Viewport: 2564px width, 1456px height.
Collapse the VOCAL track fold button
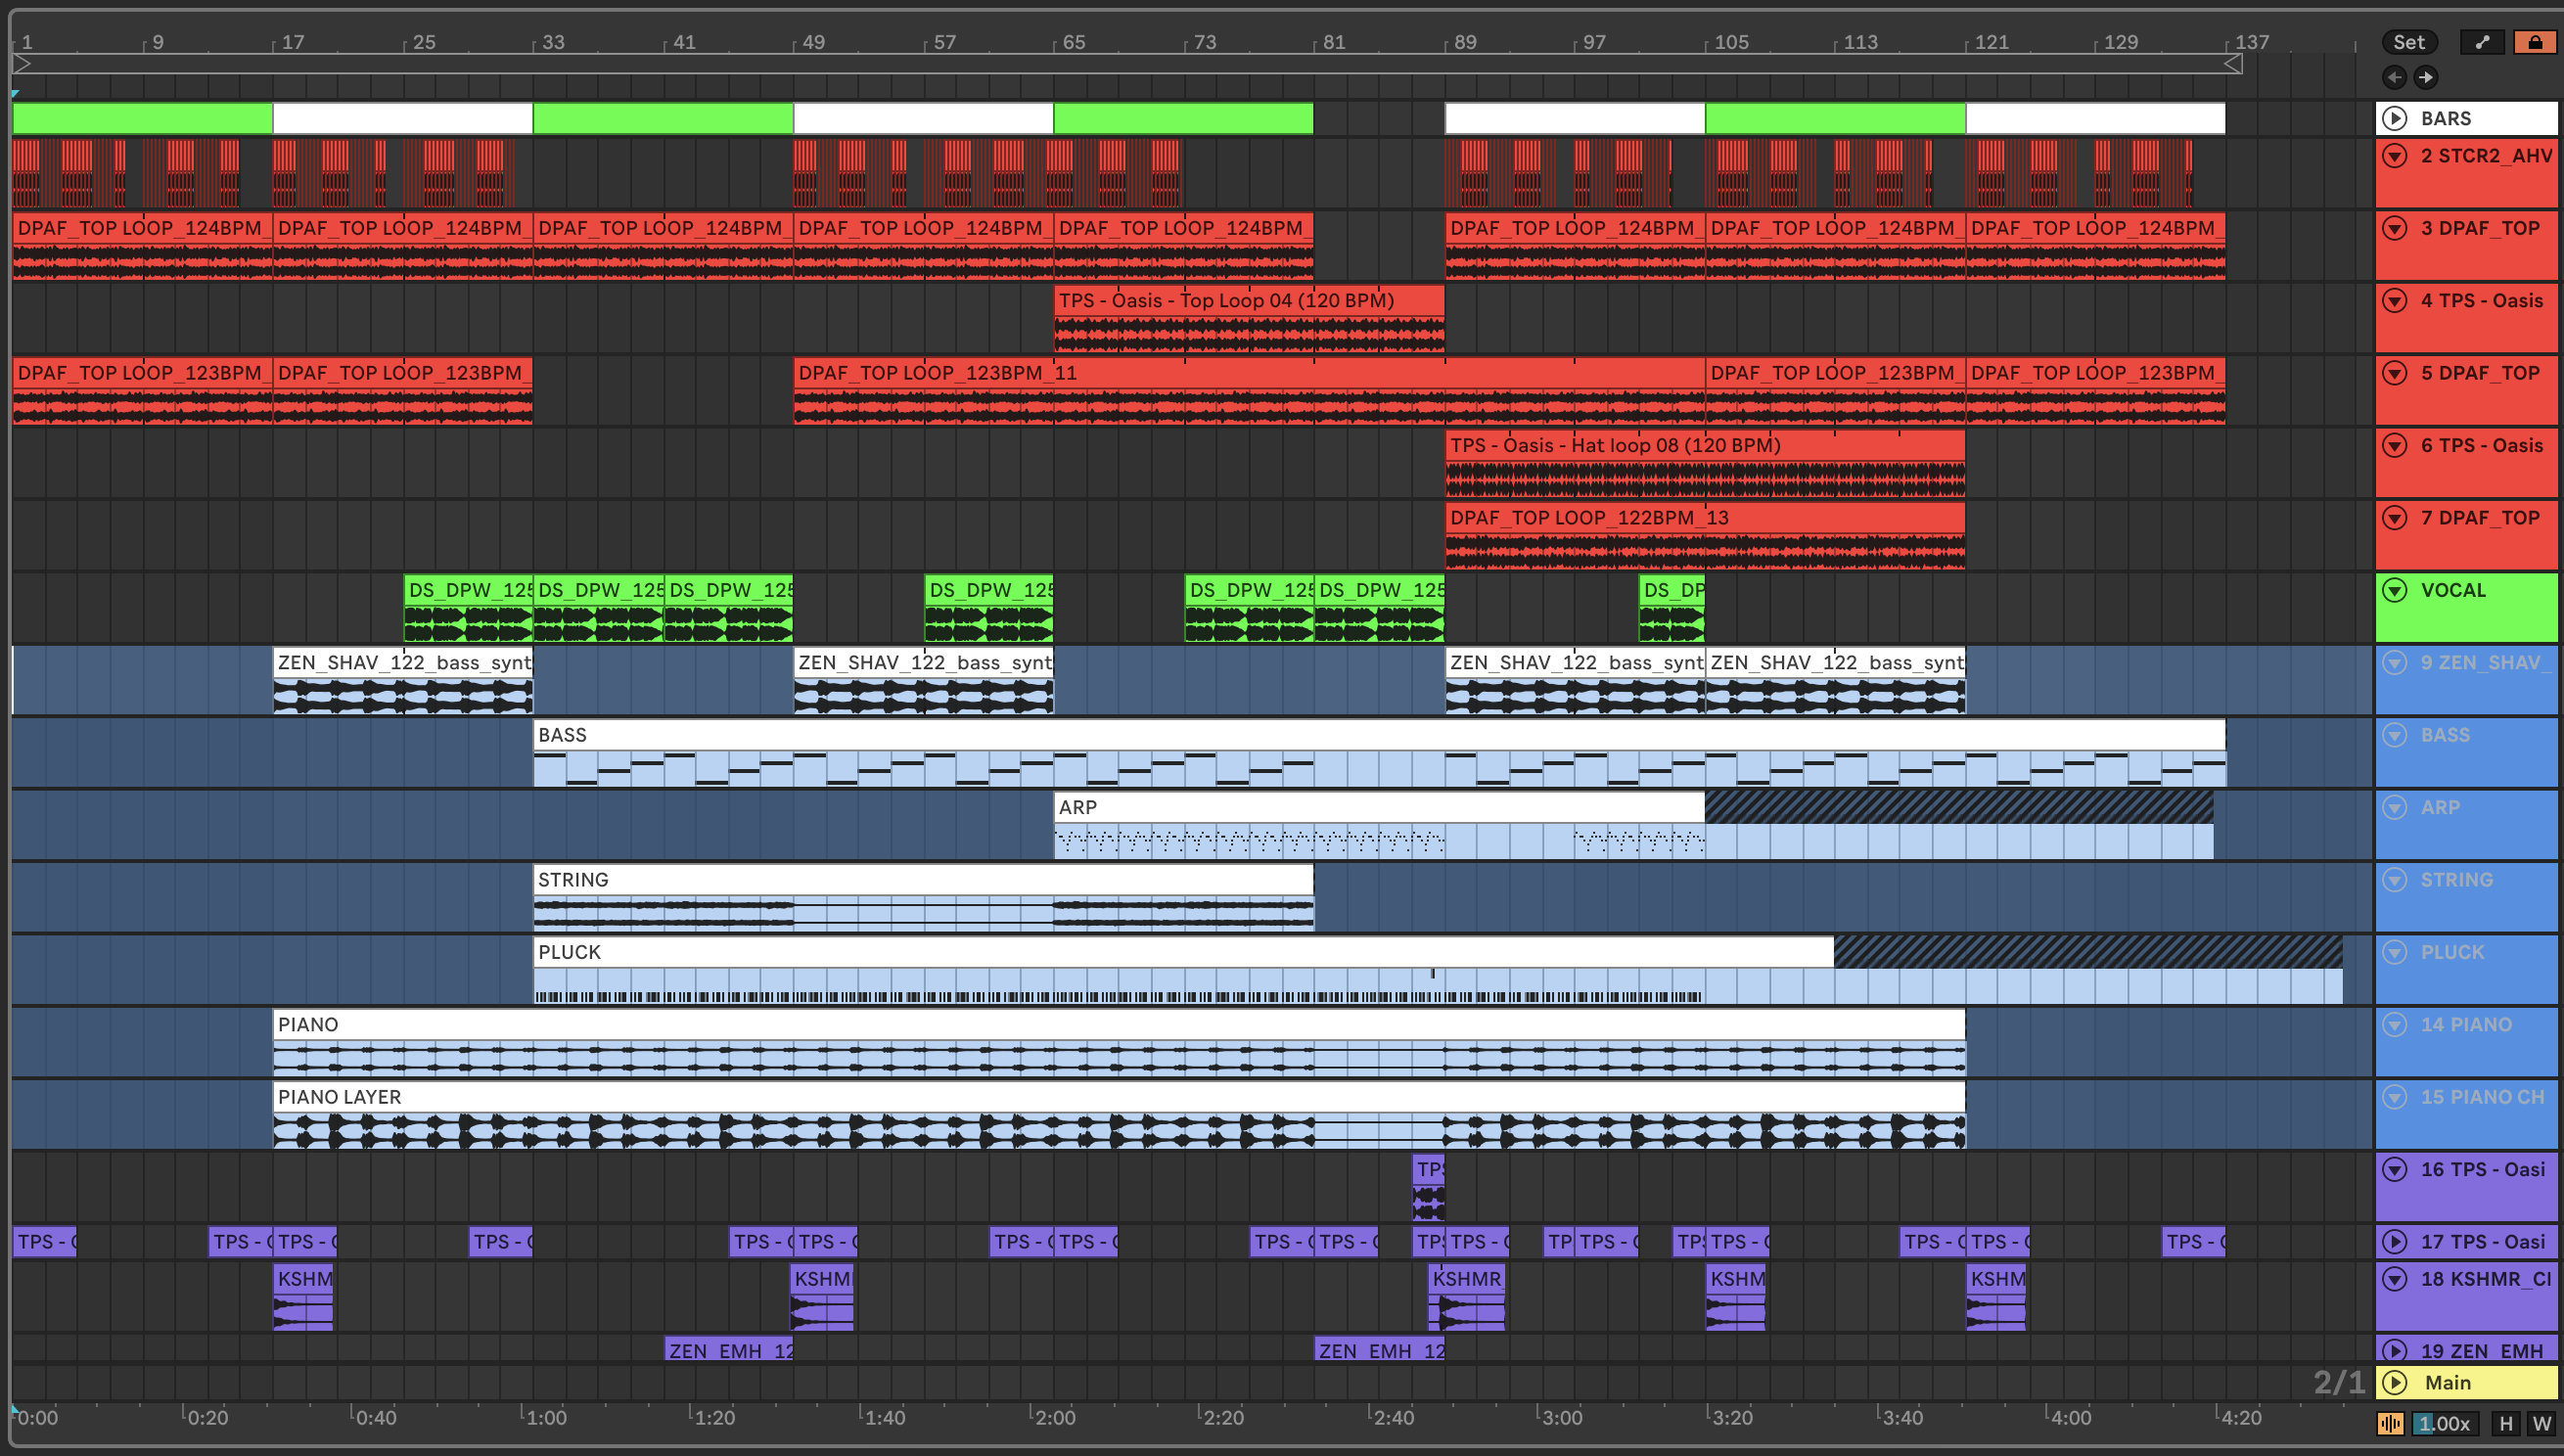2394,590
